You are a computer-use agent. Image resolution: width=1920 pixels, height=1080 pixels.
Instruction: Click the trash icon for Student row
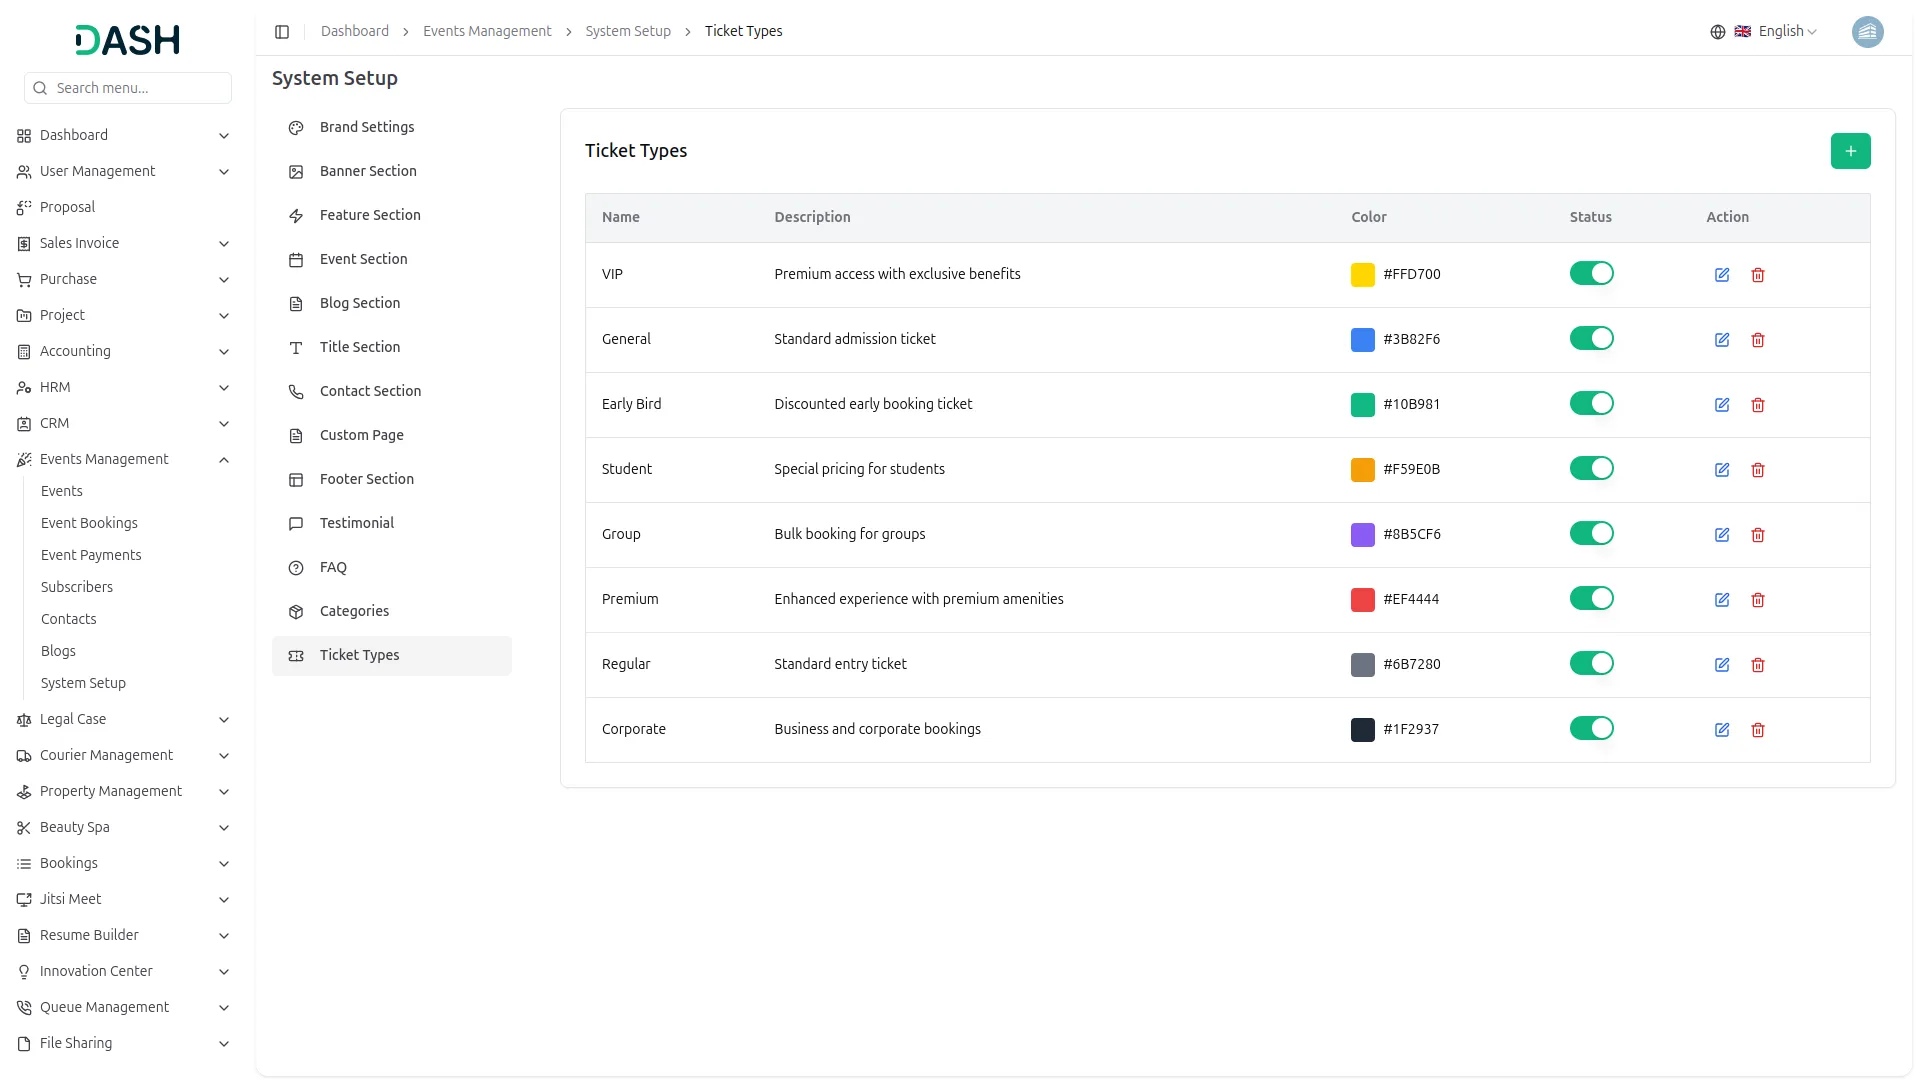pyautogui.click(x=1758, y=470)
